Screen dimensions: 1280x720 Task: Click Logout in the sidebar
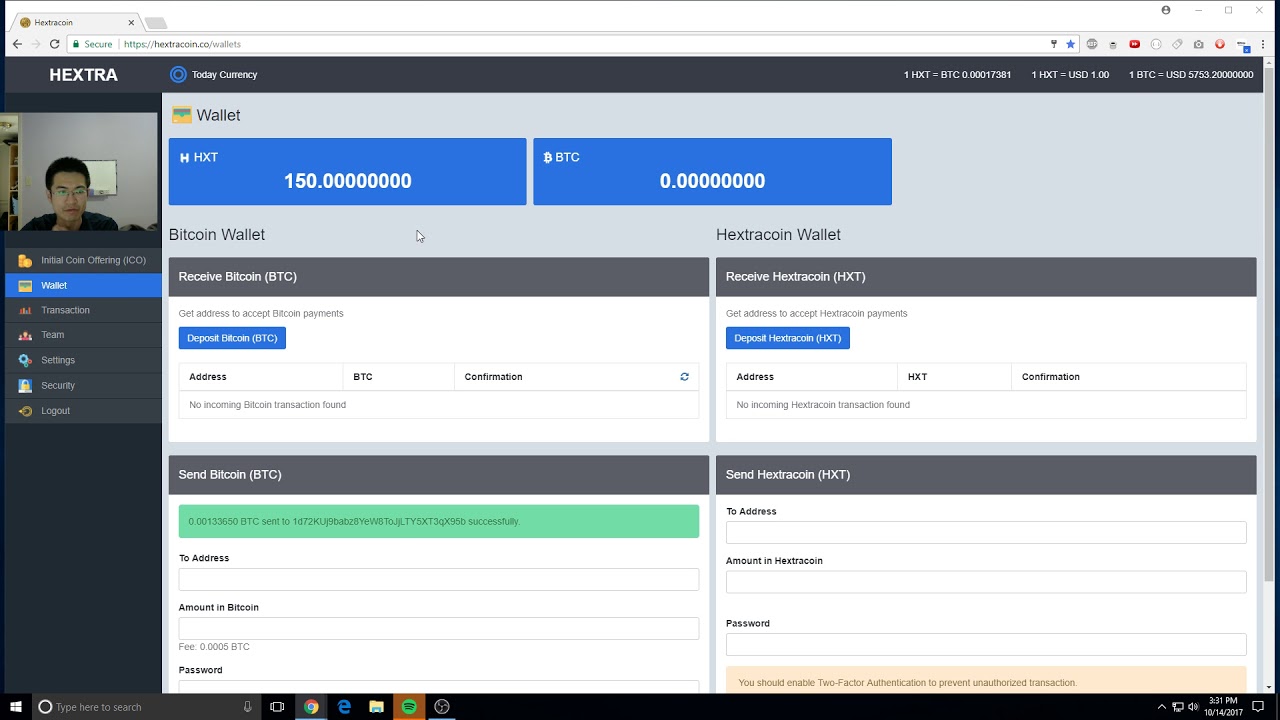click(83, 410)
